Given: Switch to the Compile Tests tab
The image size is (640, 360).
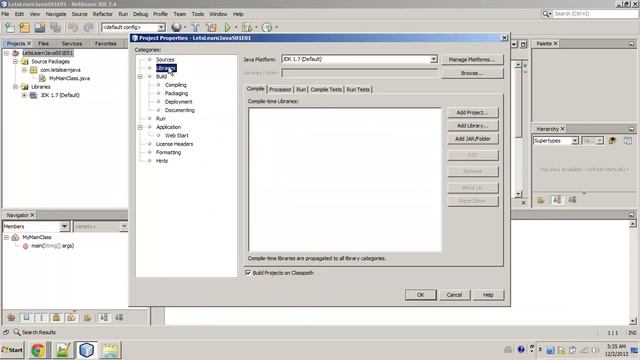Looking at the screenshot, I should 326,89.
